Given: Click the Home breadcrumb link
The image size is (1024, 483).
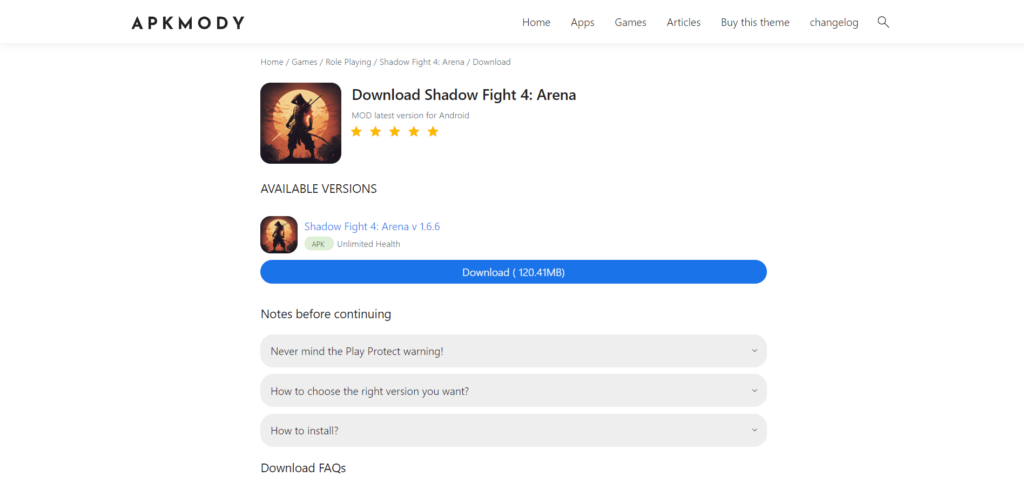Looking at the screenshot, I should [271, 62].
